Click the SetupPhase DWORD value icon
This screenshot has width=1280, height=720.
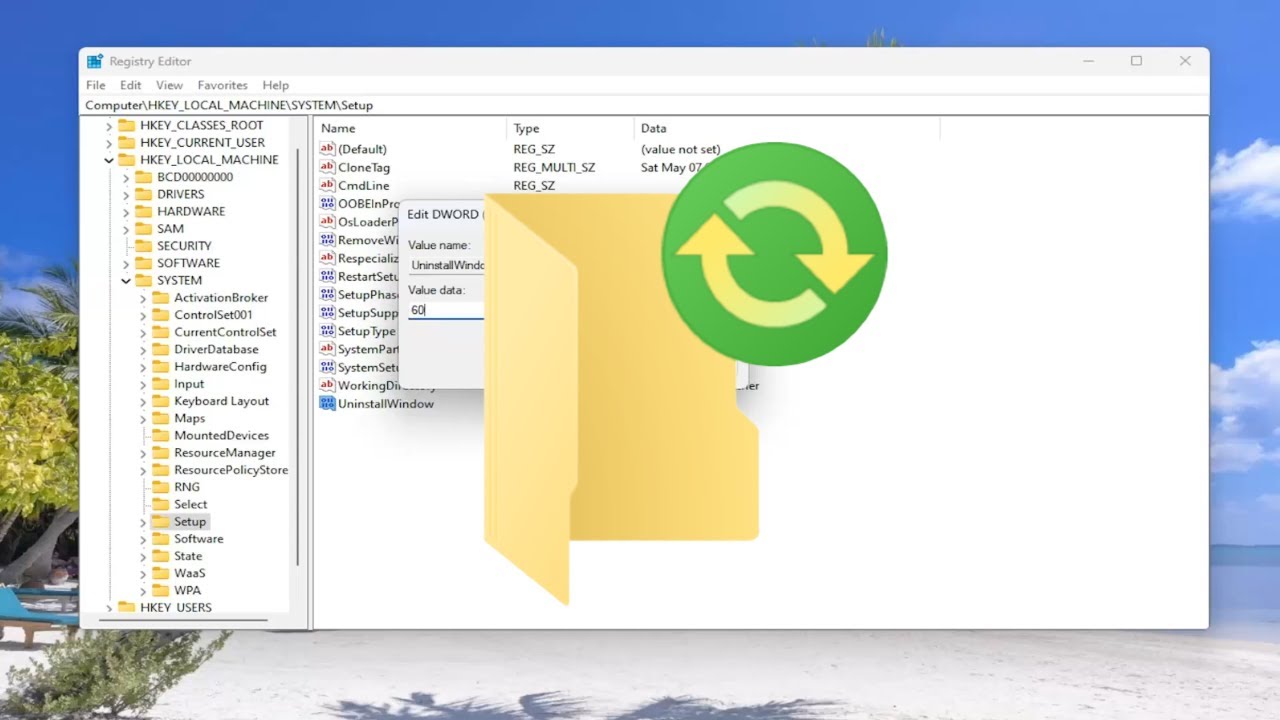(327, 294)
